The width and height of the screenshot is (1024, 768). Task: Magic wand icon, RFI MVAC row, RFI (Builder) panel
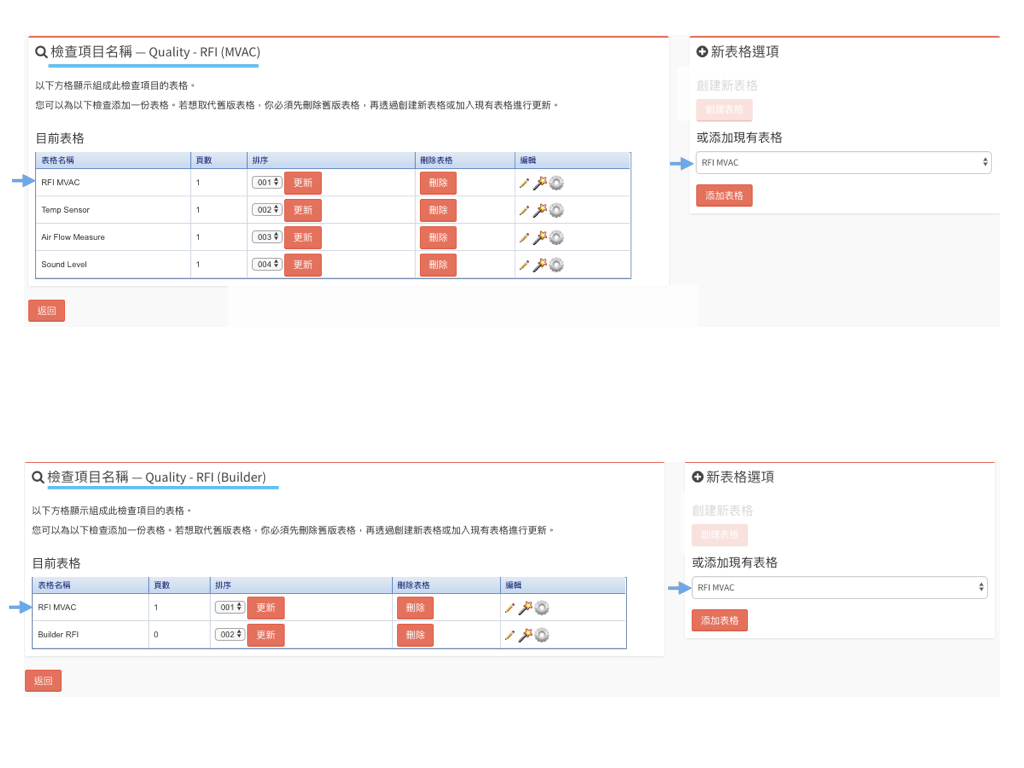(525, 608)
